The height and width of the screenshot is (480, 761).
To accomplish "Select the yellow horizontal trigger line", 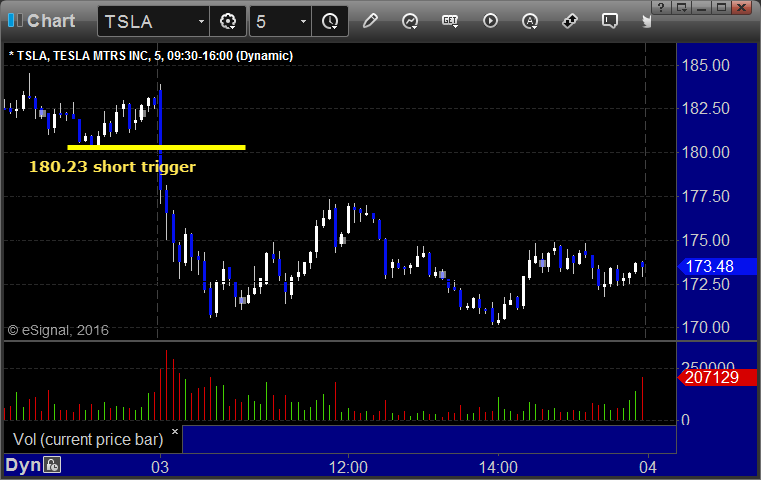I will point(156,147).
